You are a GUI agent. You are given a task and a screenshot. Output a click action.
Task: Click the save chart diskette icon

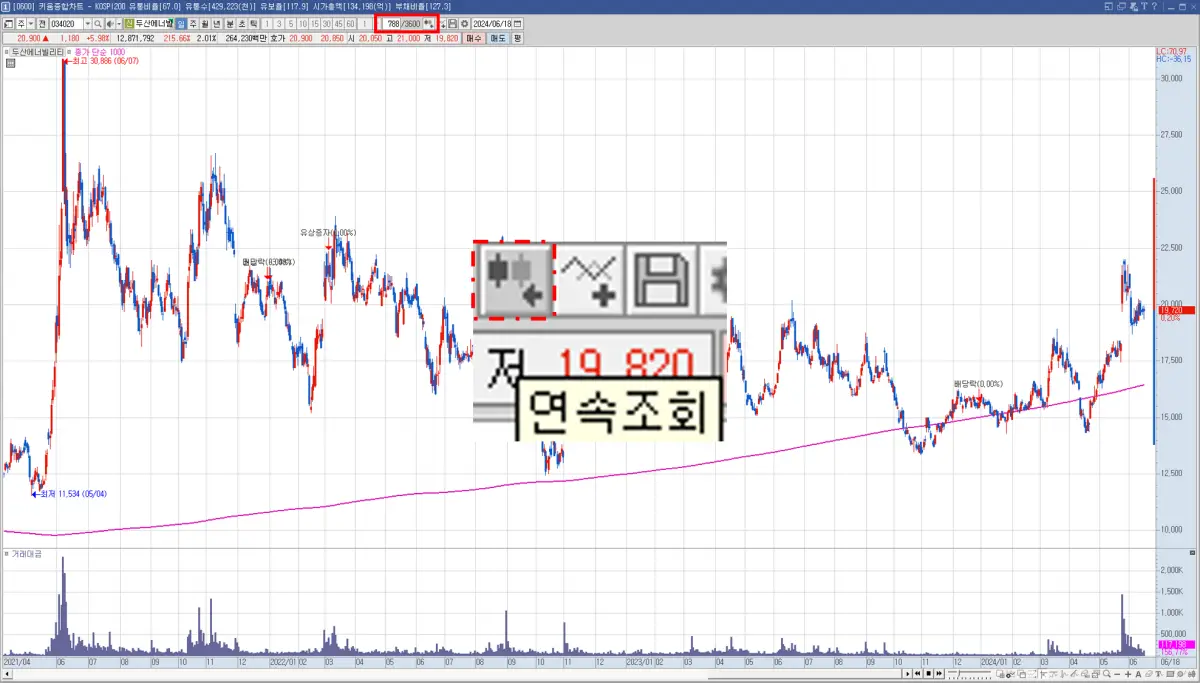[451, 23]
